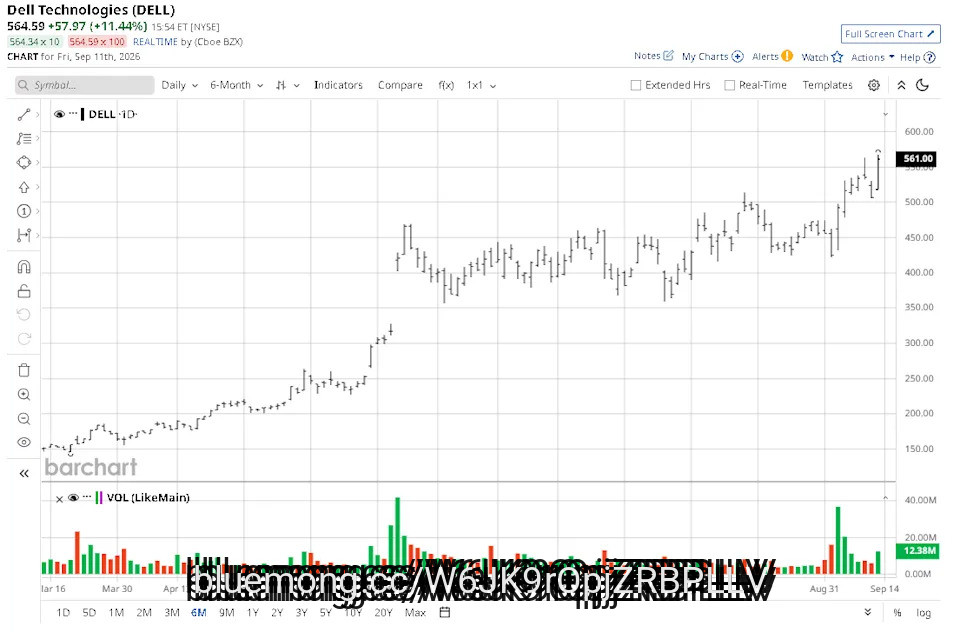Open the Daily frequency dropdown

point(179,85)
